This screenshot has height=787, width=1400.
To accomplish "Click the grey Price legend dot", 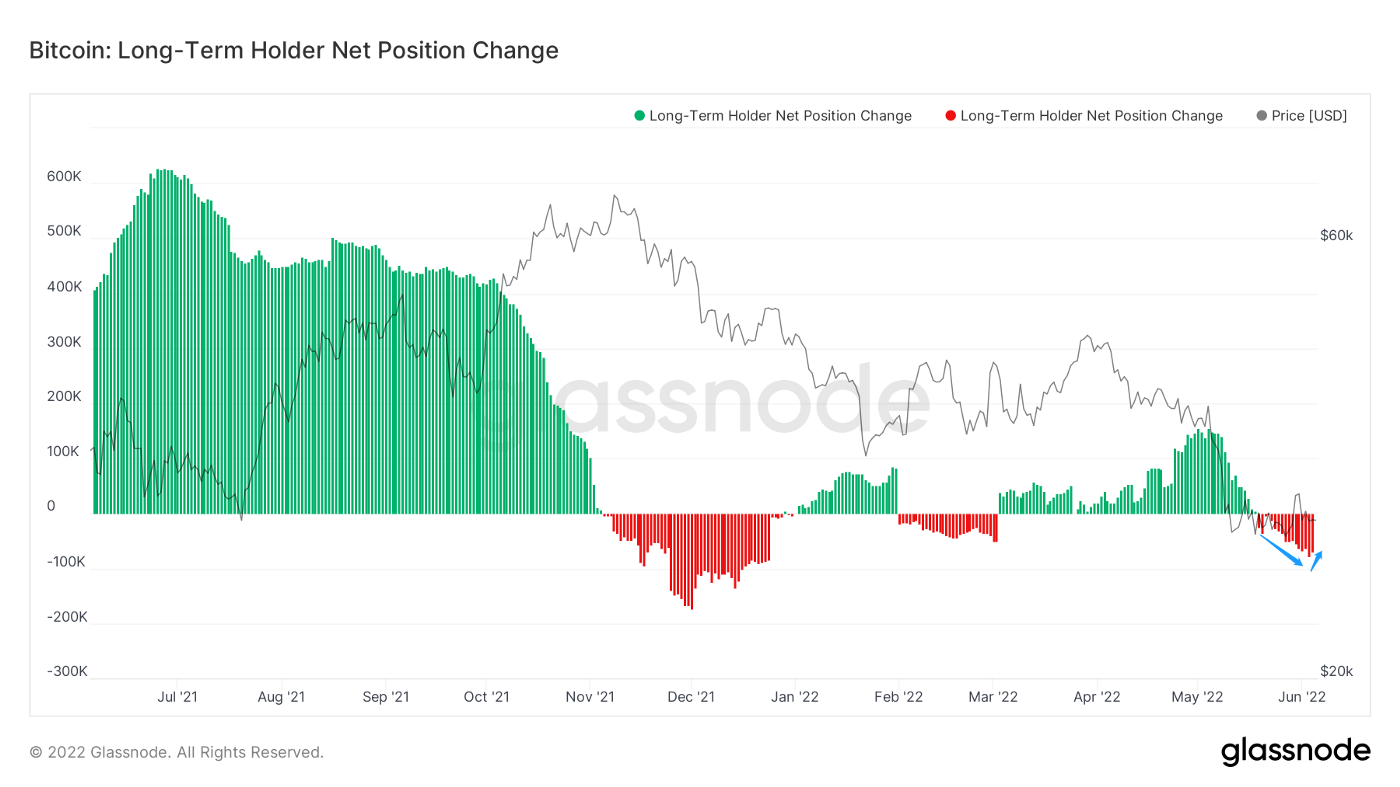I will (x=1262, y=116).
